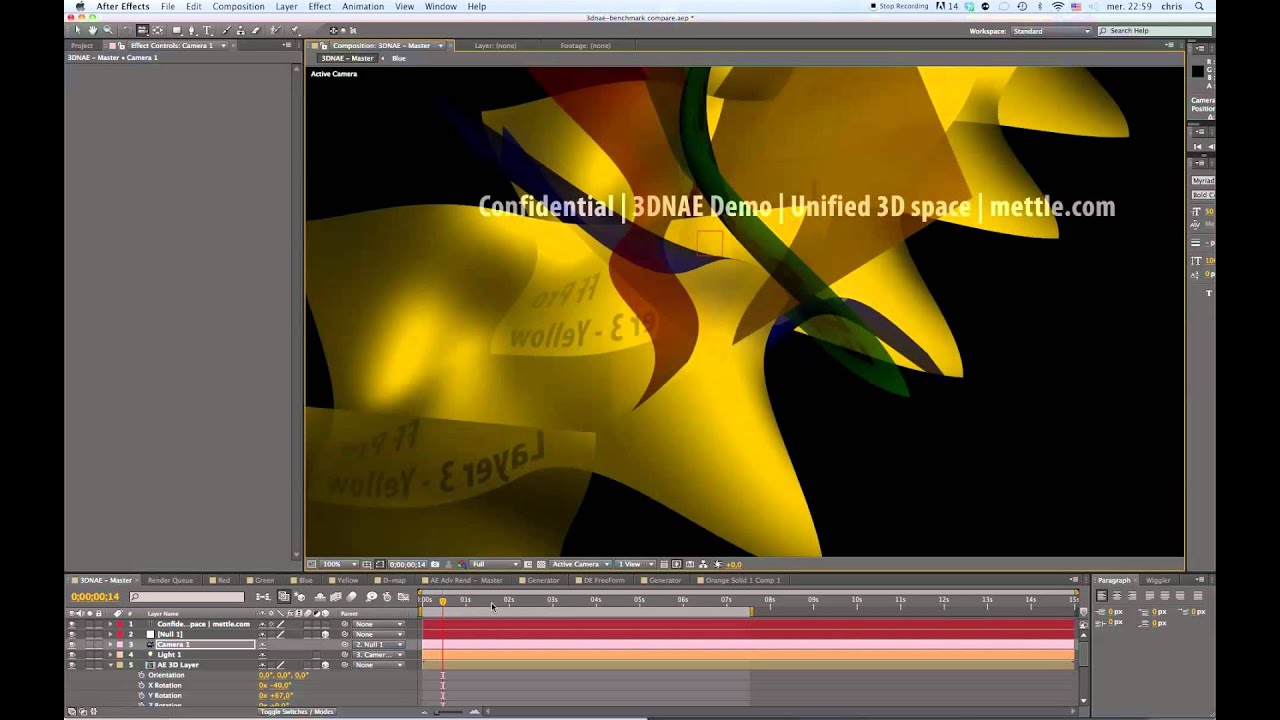Select the Pen tool
The height and width of the screenshot is (720, 1280).
tap(192, 30)
